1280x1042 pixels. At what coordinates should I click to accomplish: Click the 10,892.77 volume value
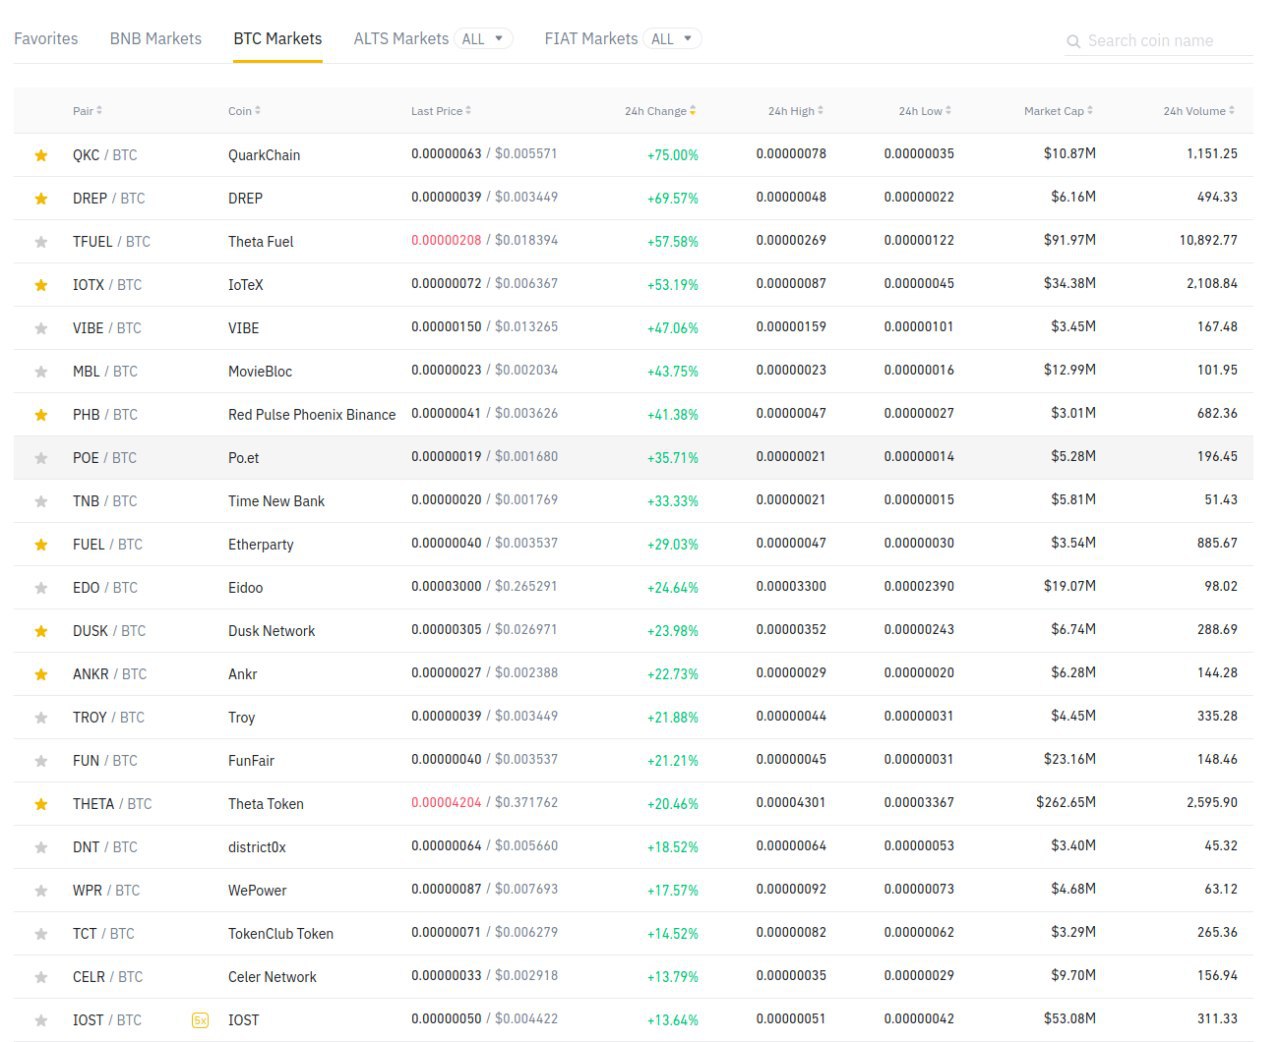coord(1208,240)
